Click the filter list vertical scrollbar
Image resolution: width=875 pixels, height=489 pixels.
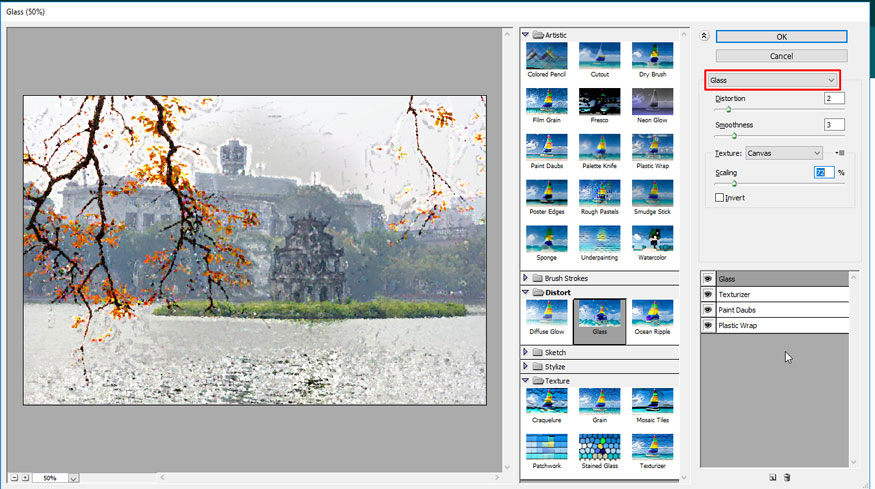[x=684, y=256]
